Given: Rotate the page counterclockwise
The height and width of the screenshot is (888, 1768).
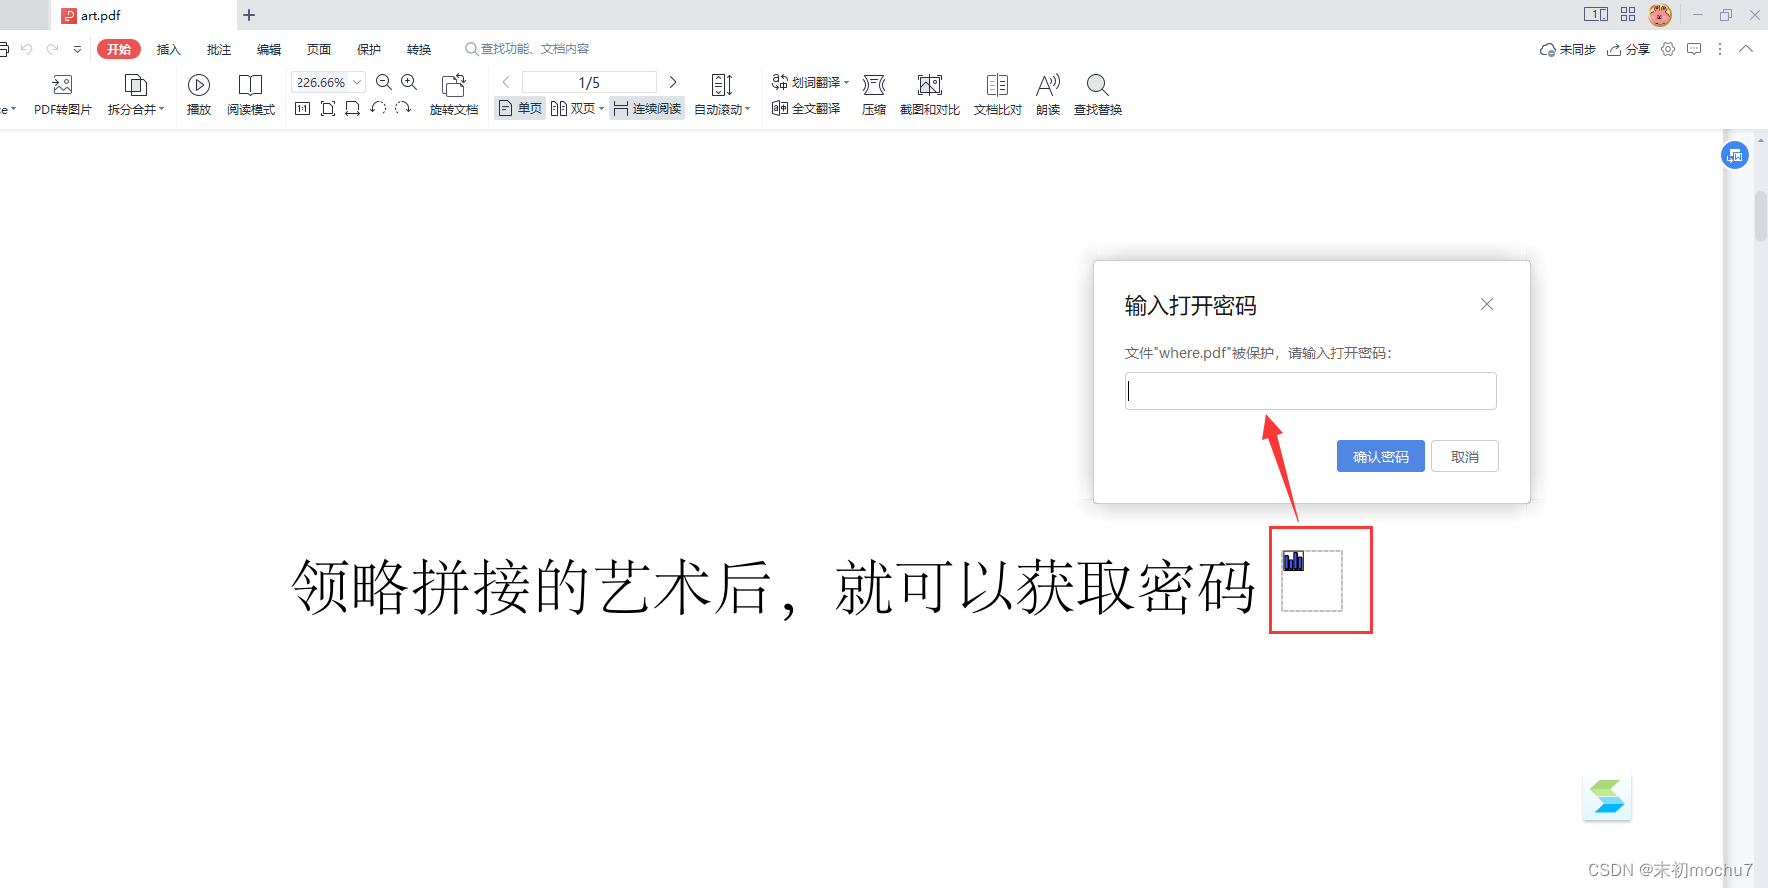Looking at the screenshot, I should (378, 108).
